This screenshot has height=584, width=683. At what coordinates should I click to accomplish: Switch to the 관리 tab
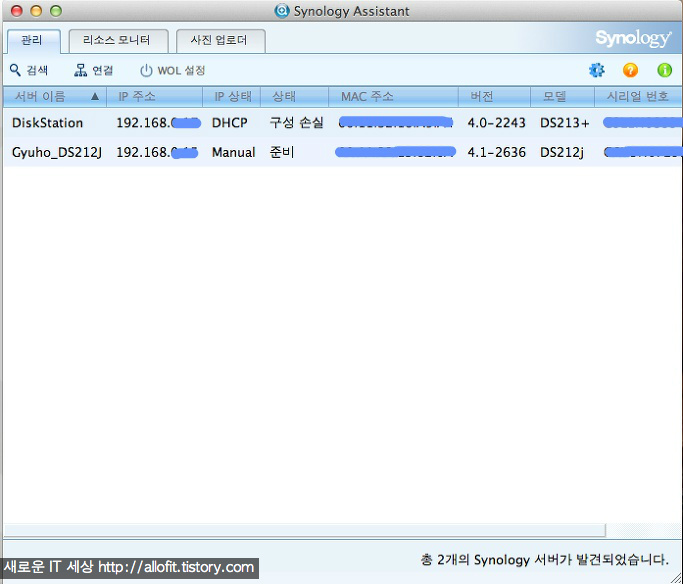pos(33,41)
